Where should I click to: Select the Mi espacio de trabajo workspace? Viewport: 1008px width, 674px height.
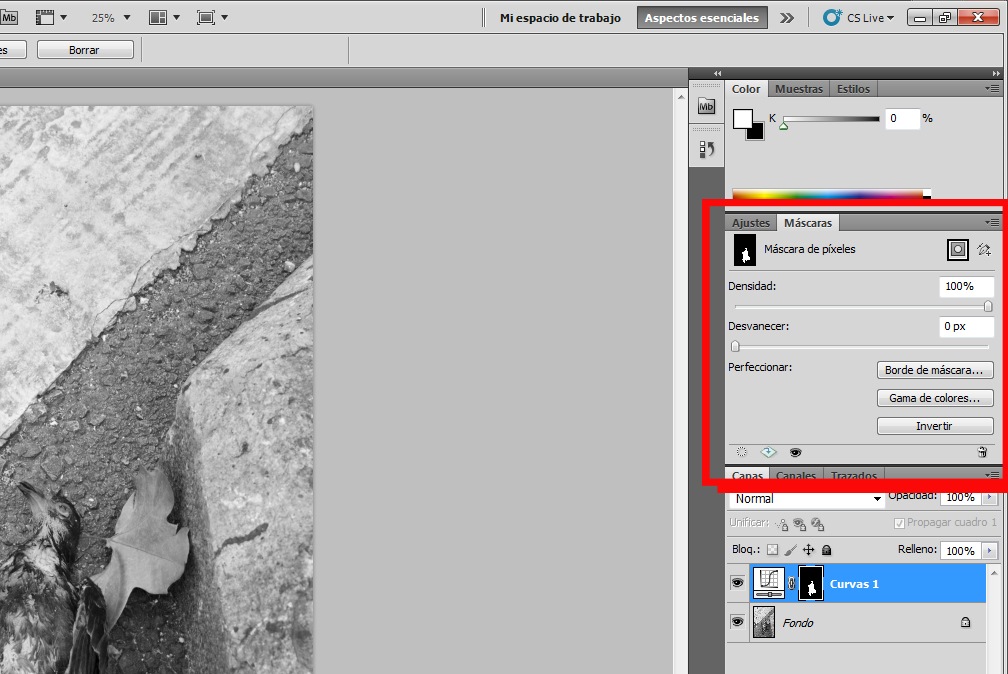coord(560,18)
